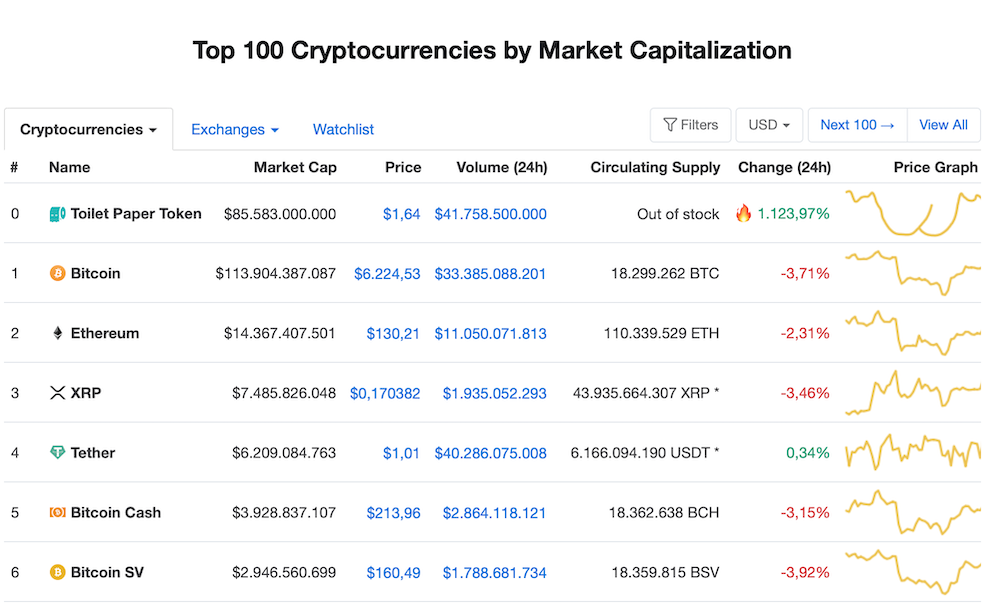Open the Bitcoin SV row price graph

[913, 572]
